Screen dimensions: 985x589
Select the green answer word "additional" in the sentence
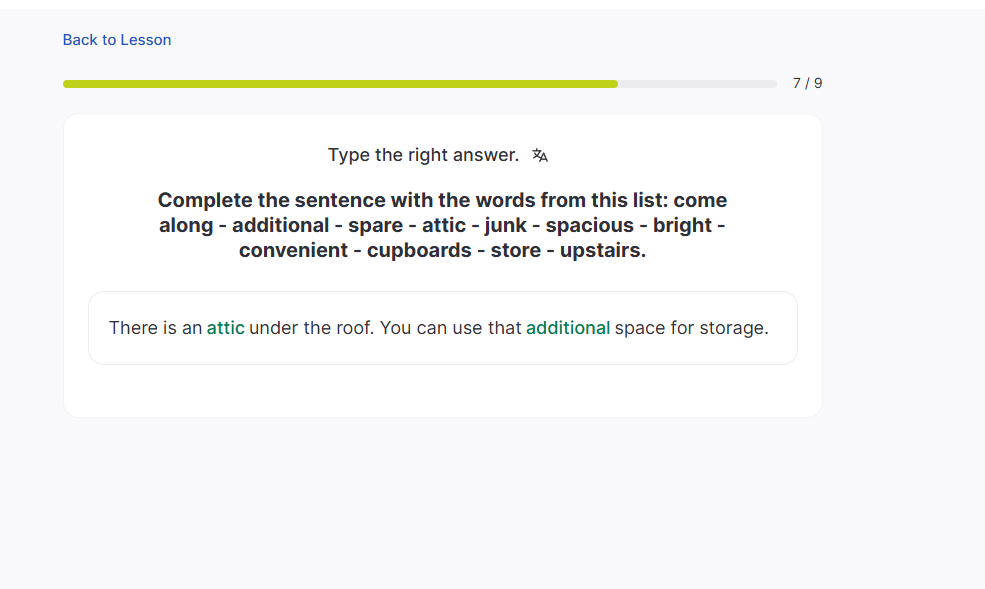click(x=568, y=328)
